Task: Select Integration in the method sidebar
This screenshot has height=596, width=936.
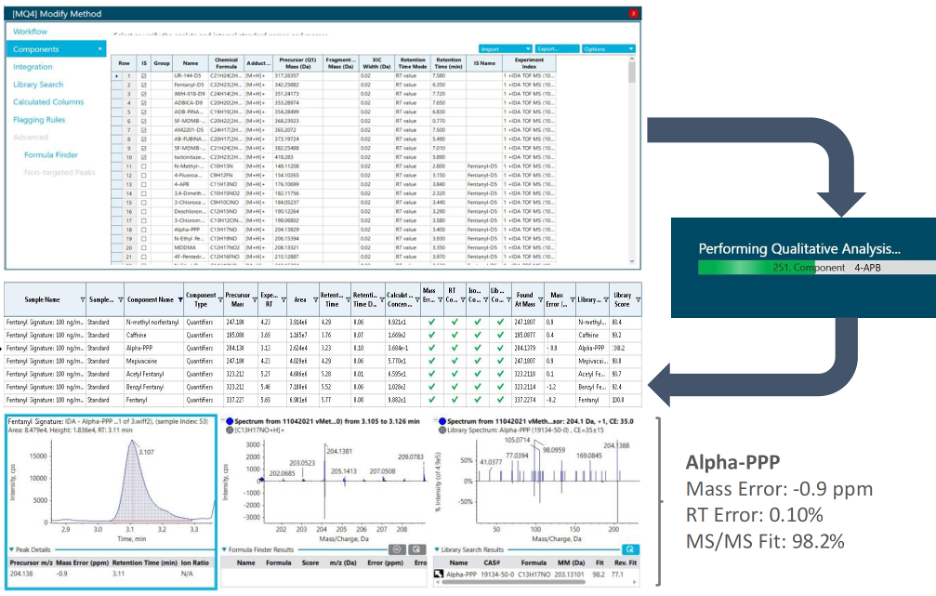Action: [x=33, y=67]
